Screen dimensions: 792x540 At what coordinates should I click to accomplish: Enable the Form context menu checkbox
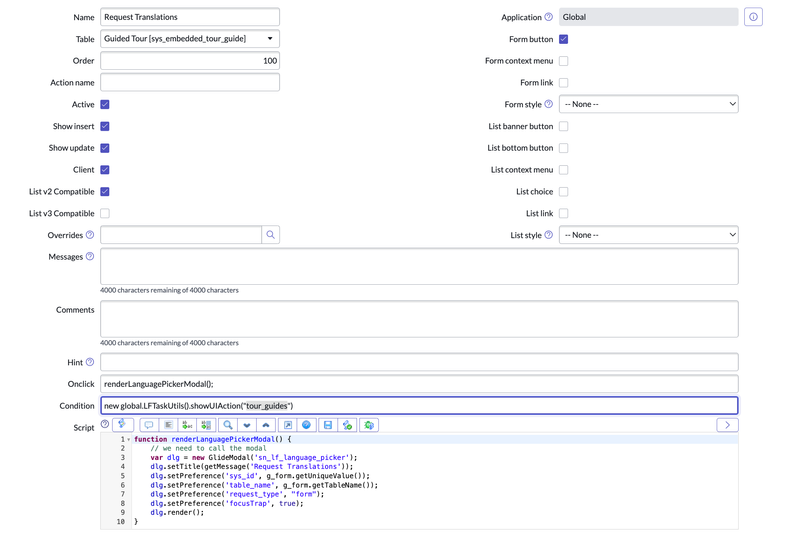(x=564, y=61)
